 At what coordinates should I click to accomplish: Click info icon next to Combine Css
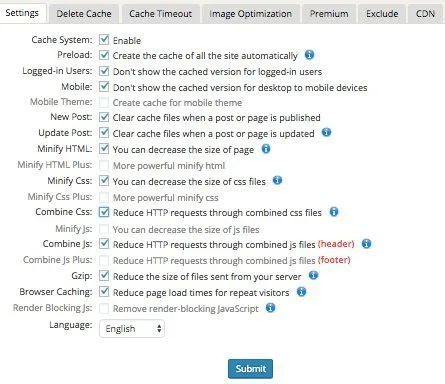(x=334, y=212)
